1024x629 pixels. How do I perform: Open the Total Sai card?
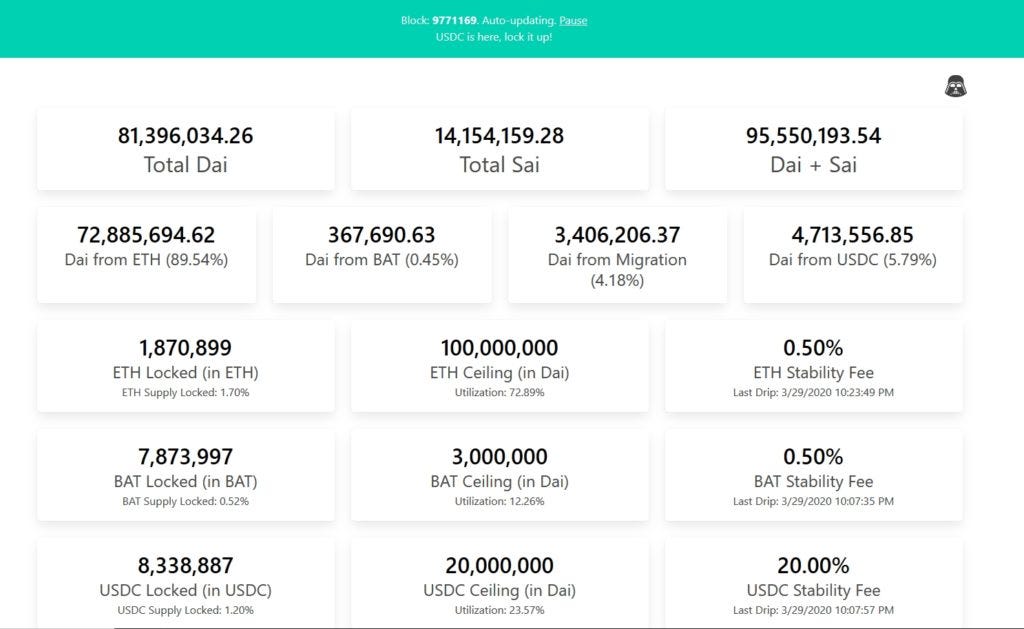(x=499, y=149)
